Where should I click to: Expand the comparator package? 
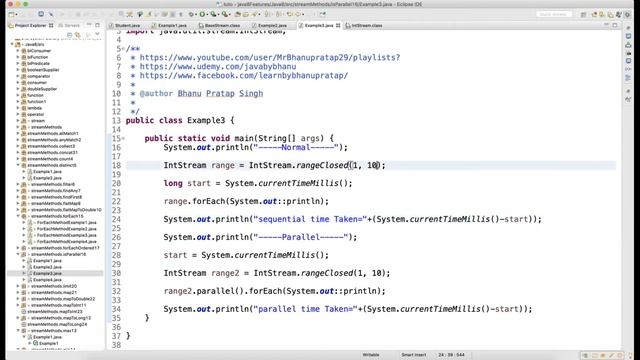[18, 76]
